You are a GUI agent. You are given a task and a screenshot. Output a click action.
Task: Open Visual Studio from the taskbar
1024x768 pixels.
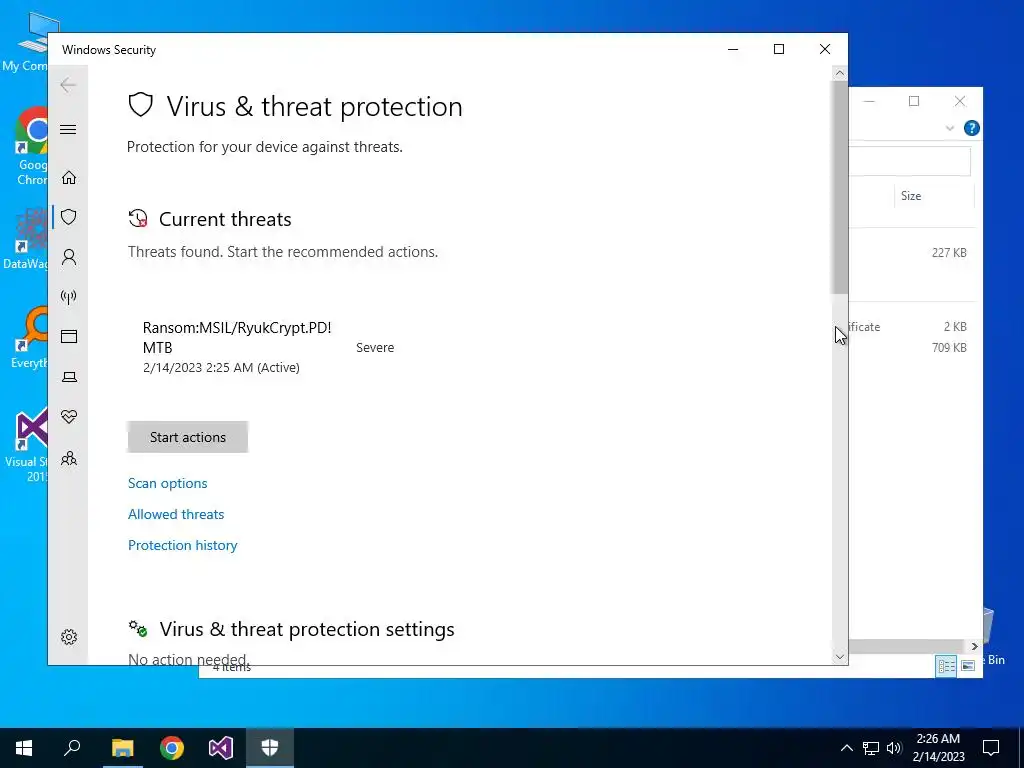click(221, 748)
